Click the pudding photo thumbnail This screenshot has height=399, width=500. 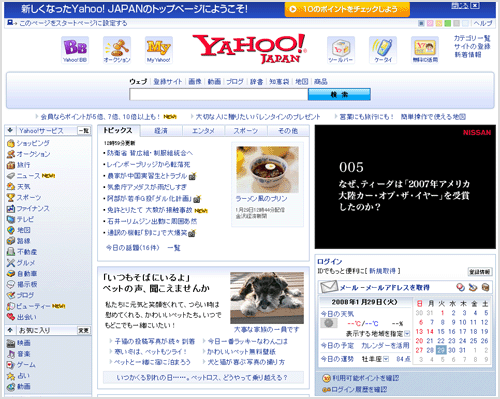tap(267, 170)
